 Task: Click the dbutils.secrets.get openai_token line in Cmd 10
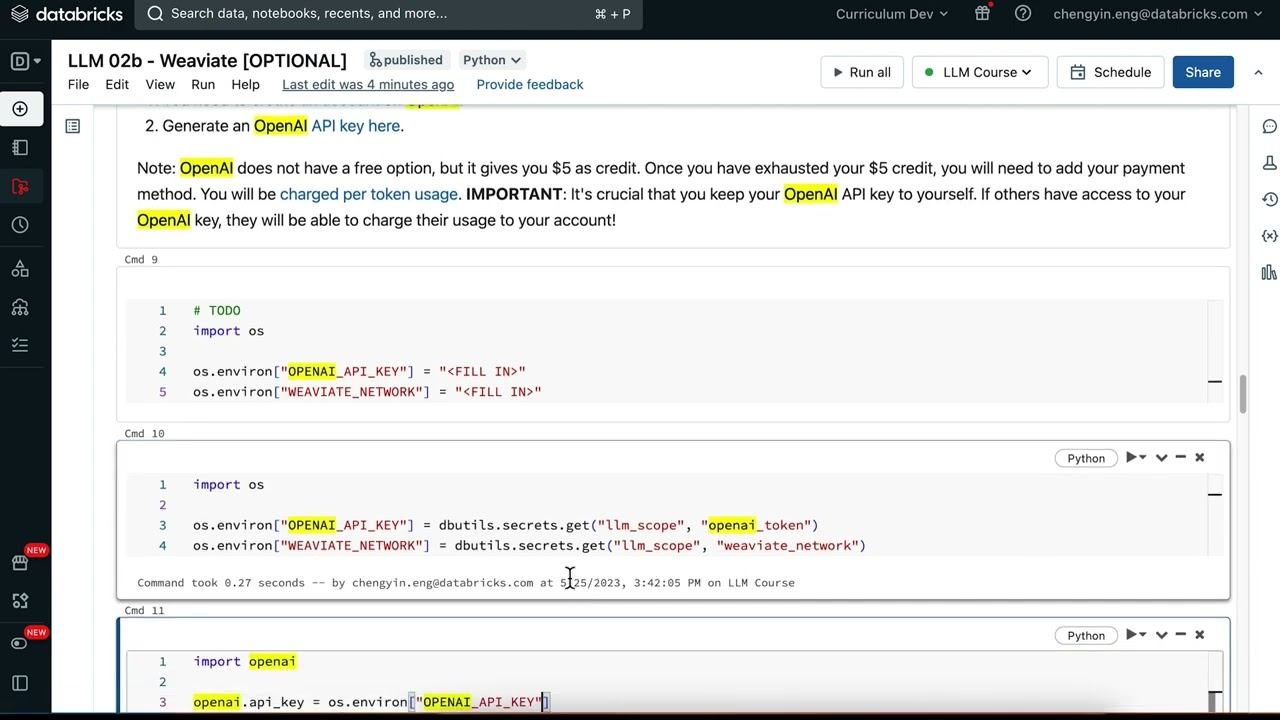point(506,525)
